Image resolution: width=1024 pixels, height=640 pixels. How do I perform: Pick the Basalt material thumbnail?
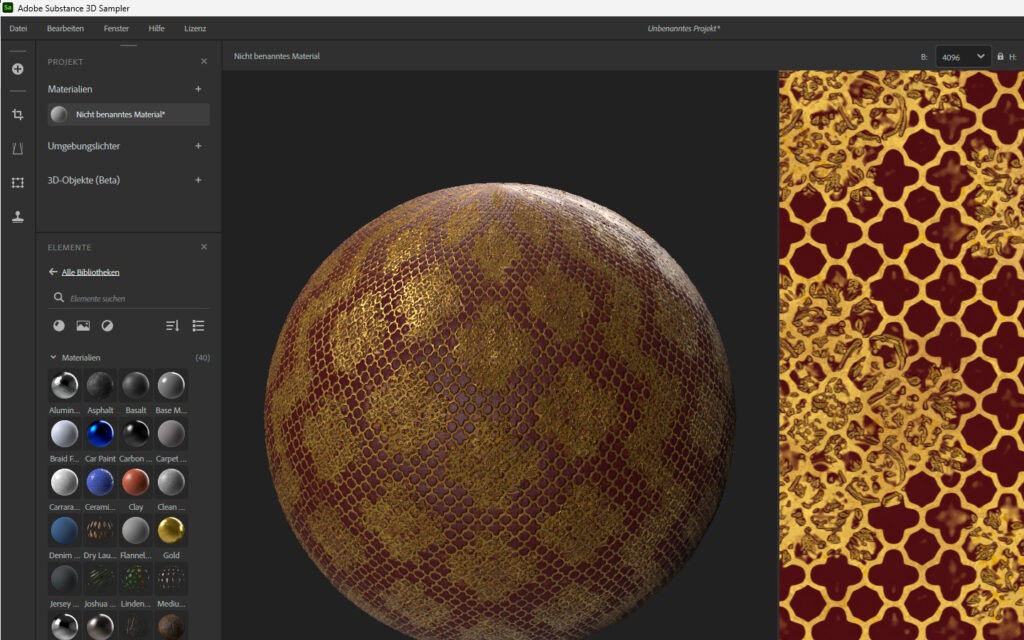tap(135, 385)
